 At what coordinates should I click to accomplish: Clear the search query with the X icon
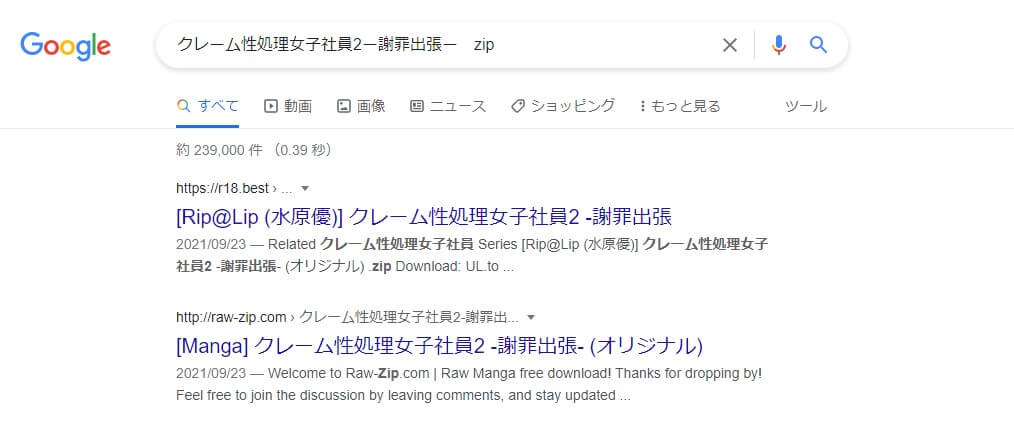(x=729, y=45)
